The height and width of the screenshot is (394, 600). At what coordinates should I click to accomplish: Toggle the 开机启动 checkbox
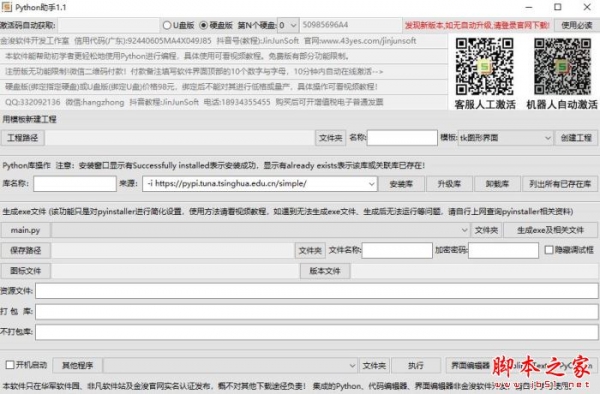tap(10, 365)
